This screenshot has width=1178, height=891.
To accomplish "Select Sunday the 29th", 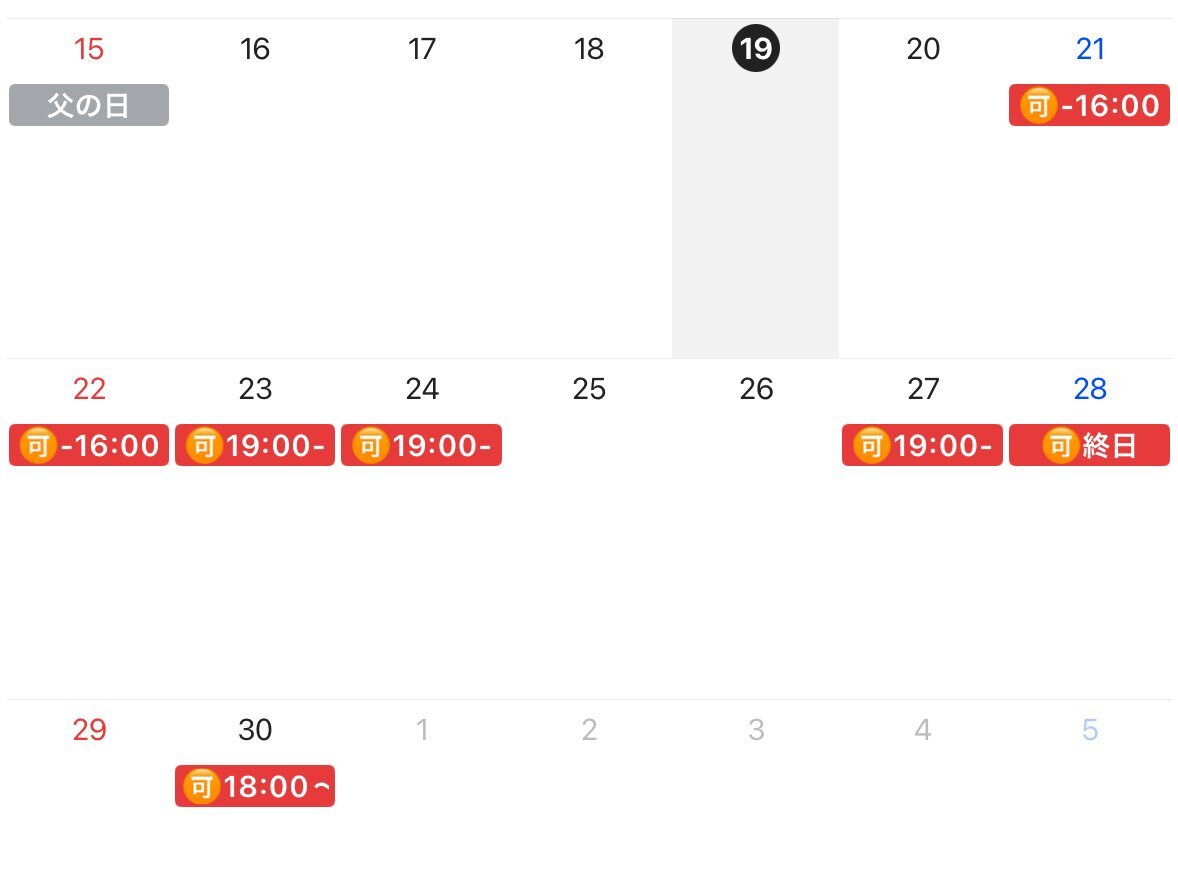I will (89, 729).
